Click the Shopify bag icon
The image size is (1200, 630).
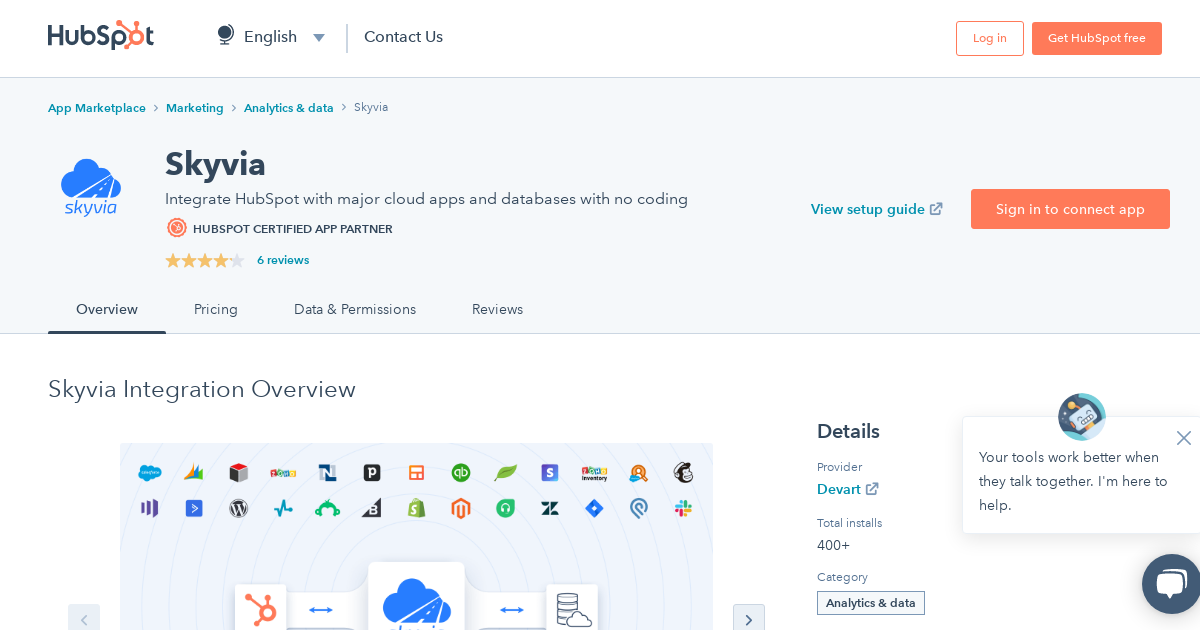point(414,509)
